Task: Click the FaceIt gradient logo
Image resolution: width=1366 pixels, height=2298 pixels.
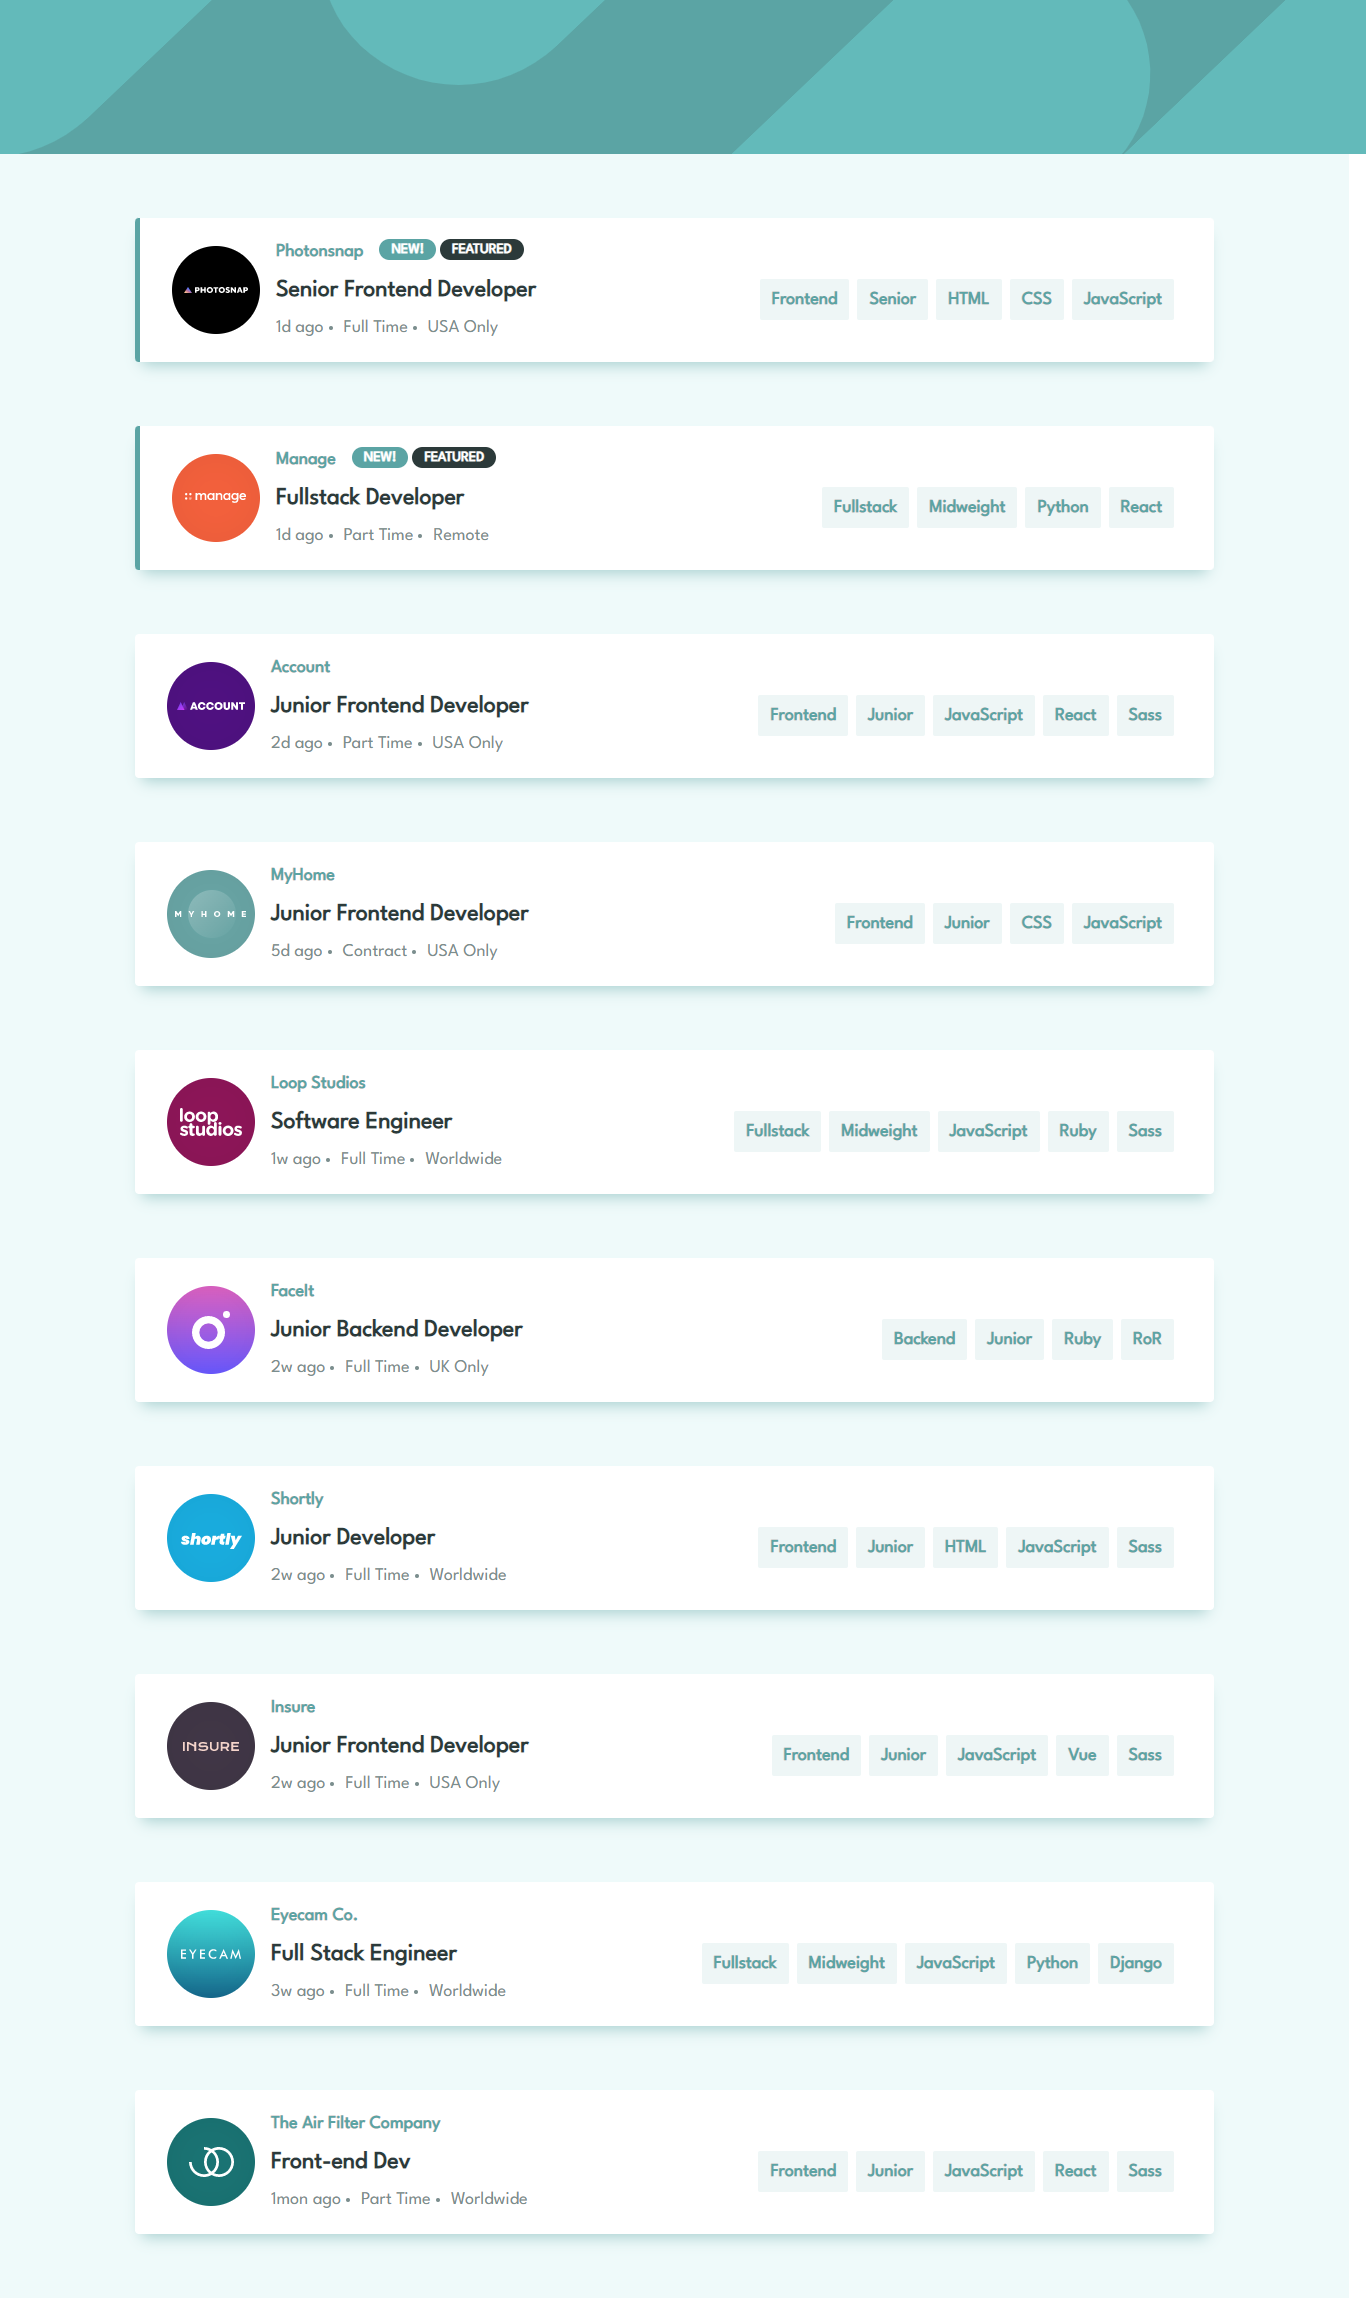Action: pyautogui.click(x=211, y=1330)
